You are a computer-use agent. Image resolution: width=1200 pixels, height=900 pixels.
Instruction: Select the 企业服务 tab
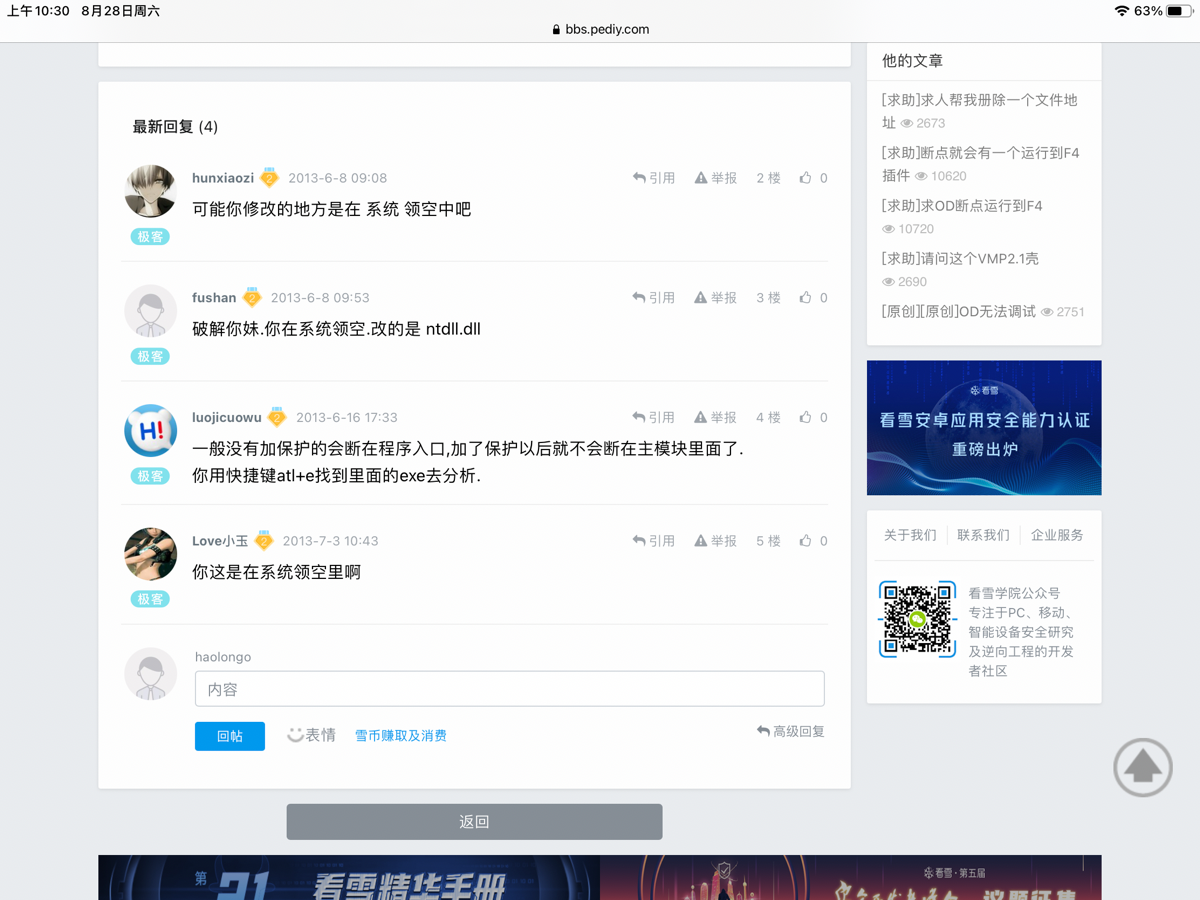(1057, 535)
